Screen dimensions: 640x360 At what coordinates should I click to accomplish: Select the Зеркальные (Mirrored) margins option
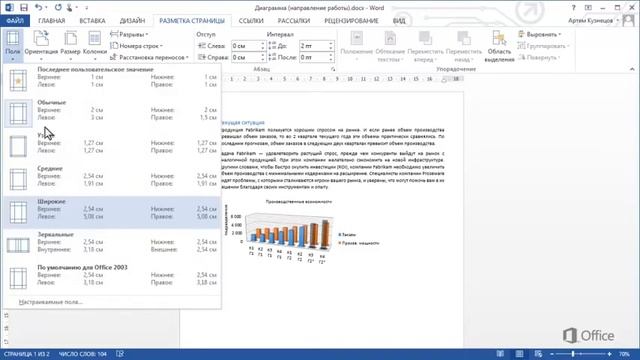[x=112, y=245]
